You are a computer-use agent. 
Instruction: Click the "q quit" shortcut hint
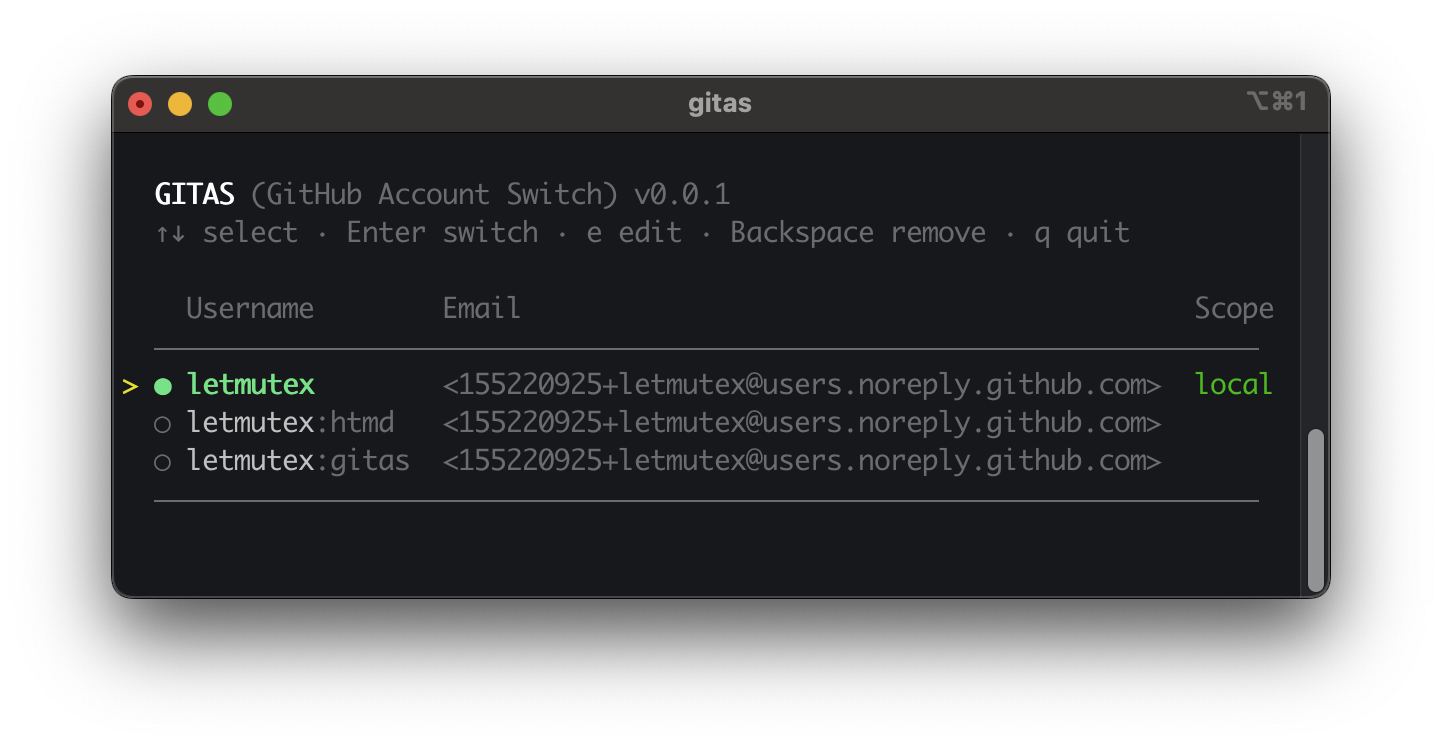point(1081,233)
